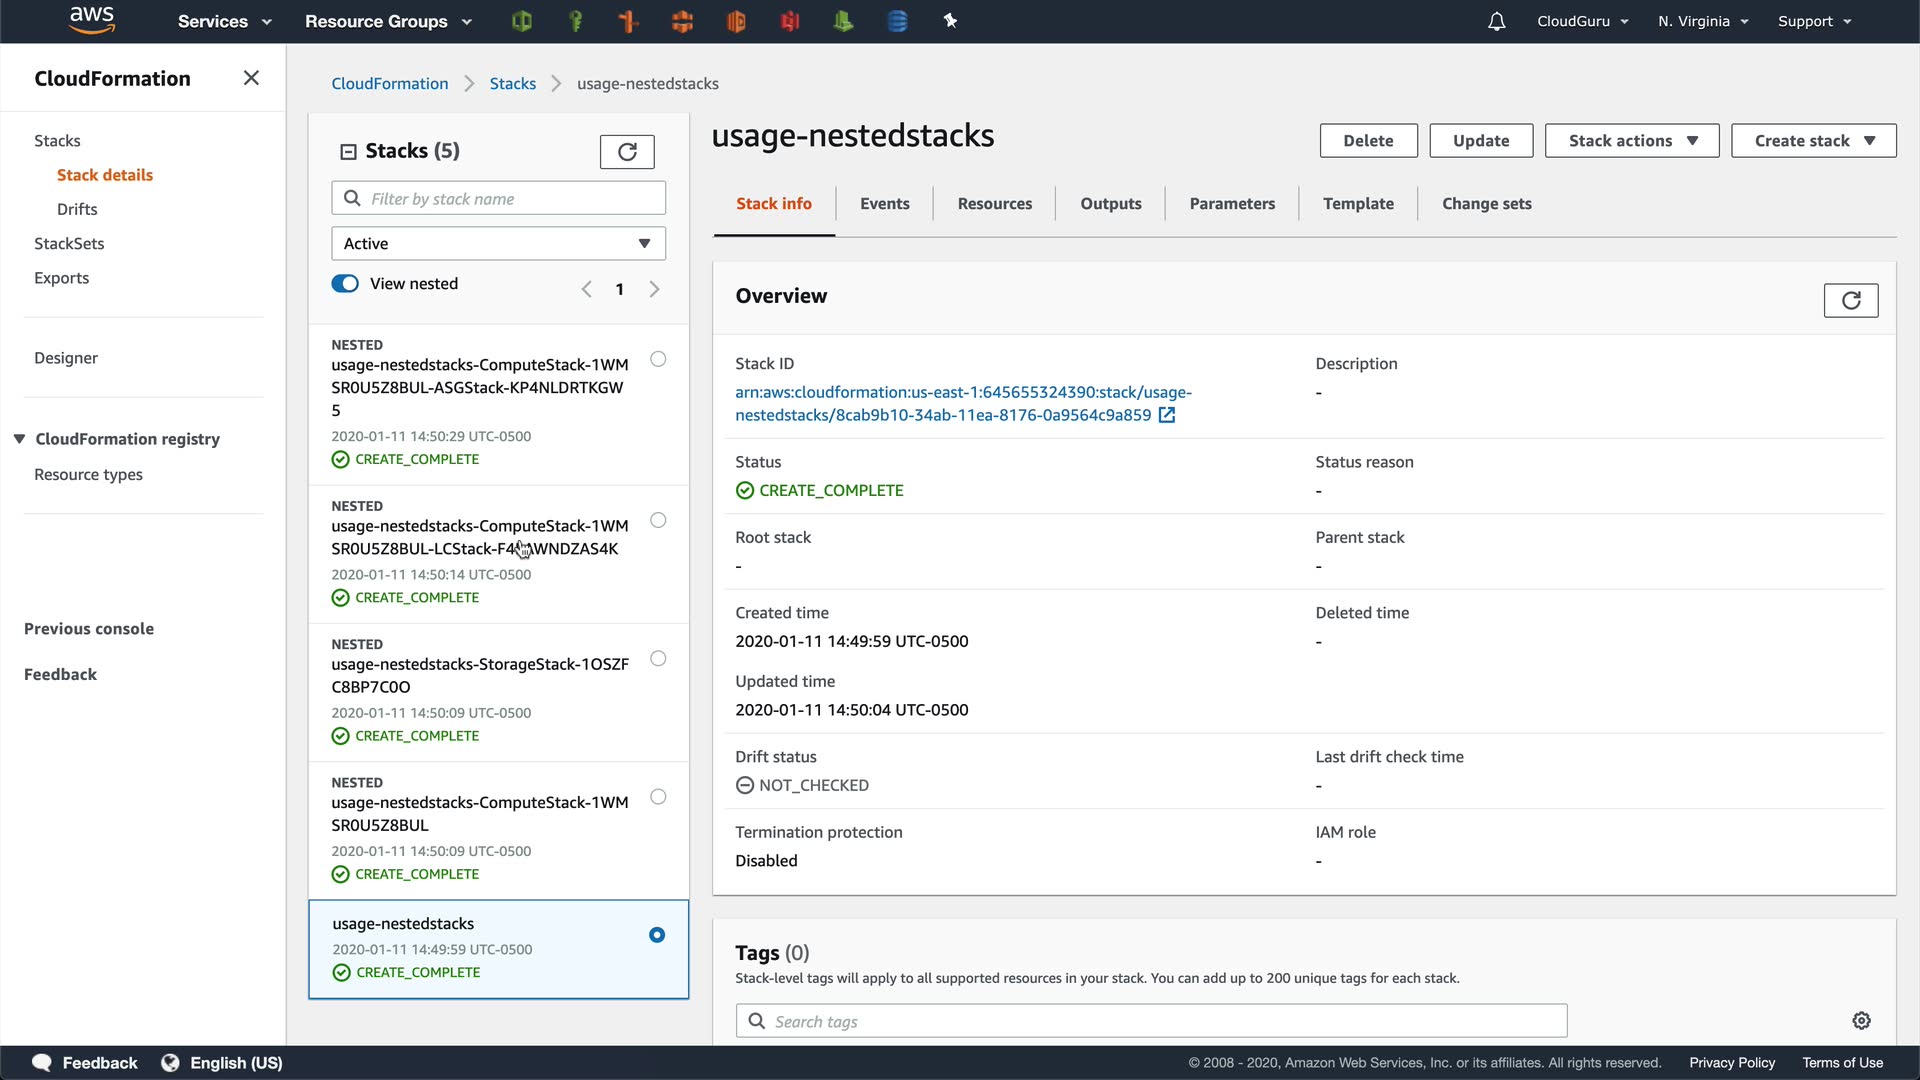Refresh the Overview panel
The width and height of the screenshot is (1920, 1080).
click(1850, 300)
